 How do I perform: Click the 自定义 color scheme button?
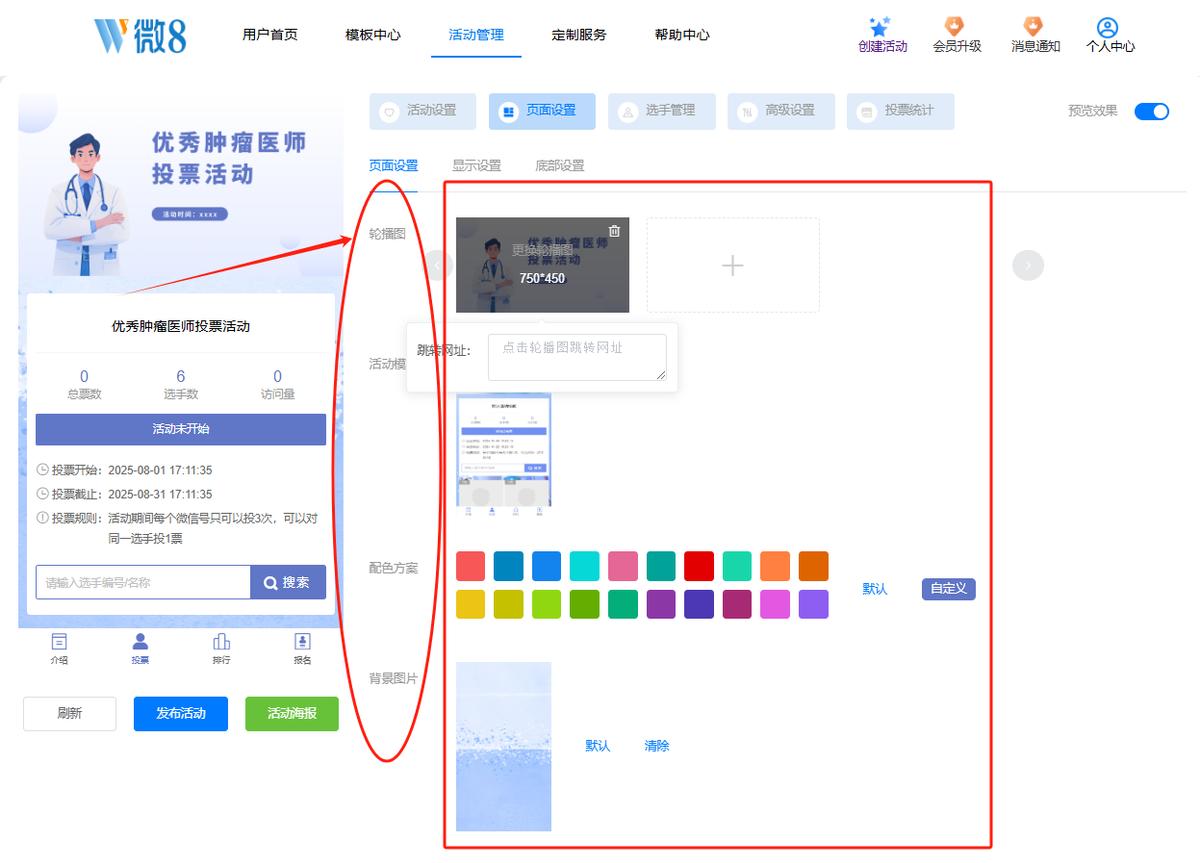948,589
